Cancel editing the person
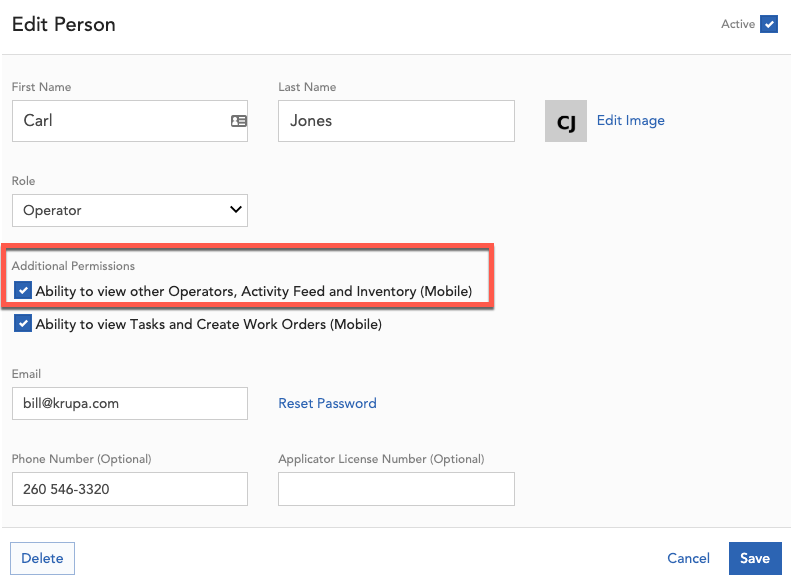This screenshot has height=586, width=791. (688, 558)
